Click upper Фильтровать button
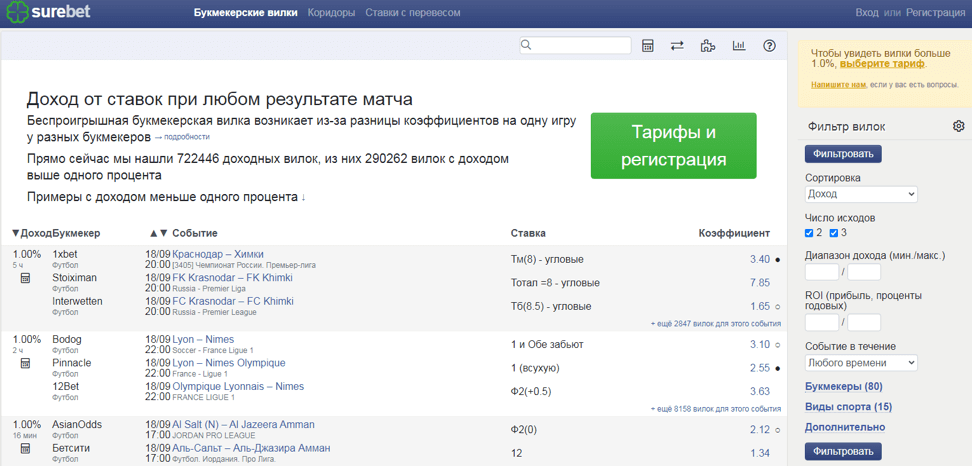The height and width of the screenshot is (466, 972). [843, 153]
